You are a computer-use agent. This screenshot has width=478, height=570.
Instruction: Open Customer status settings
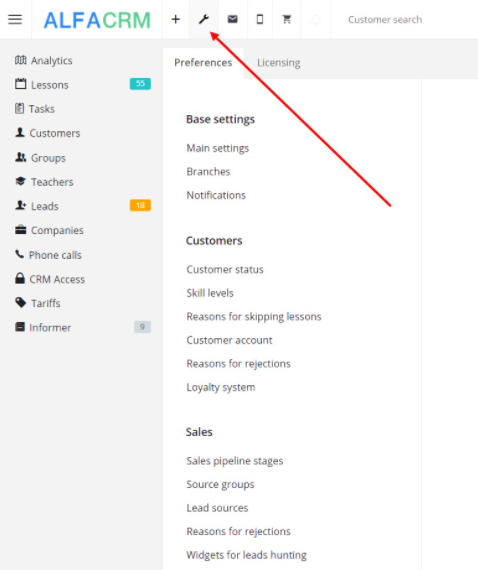[x=225, y=269]
